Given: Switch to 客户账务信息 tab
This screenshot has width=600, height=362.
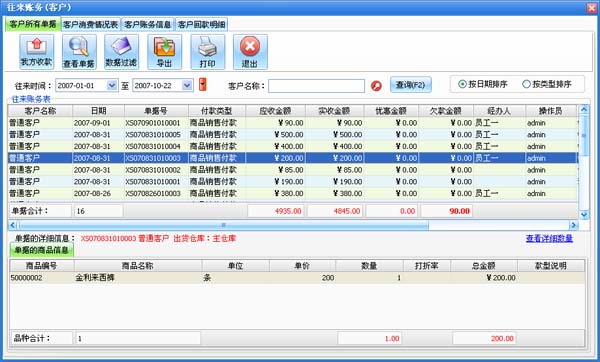Looking at the screenshot, I should 148,25.
